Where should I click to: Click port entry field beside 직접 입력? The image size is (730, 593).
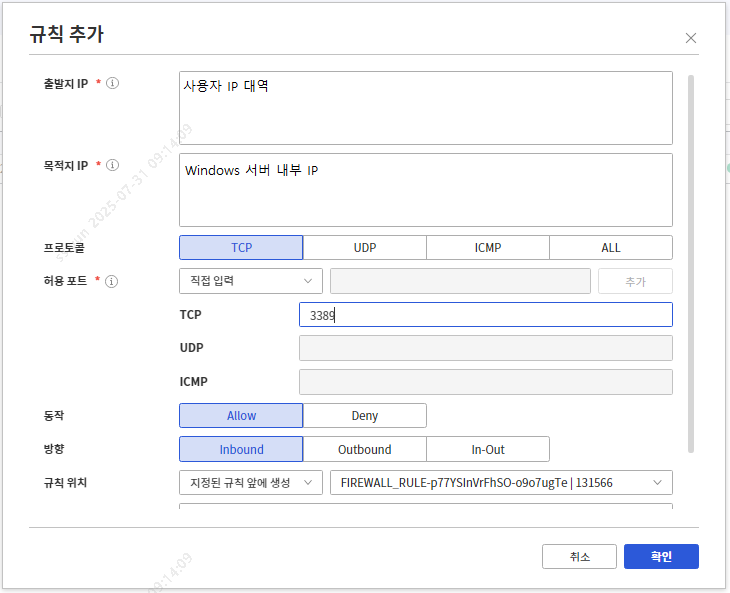point(460,281)
